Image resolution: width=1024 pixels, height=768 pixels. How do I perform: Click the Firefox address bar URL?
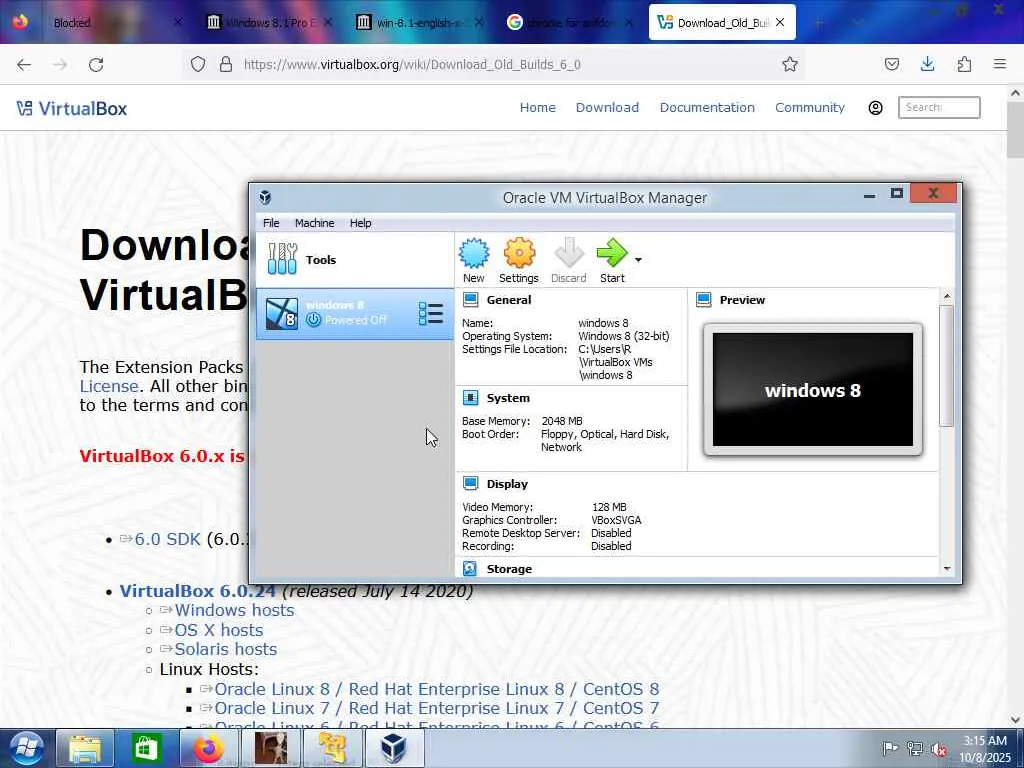click(412, 64)
